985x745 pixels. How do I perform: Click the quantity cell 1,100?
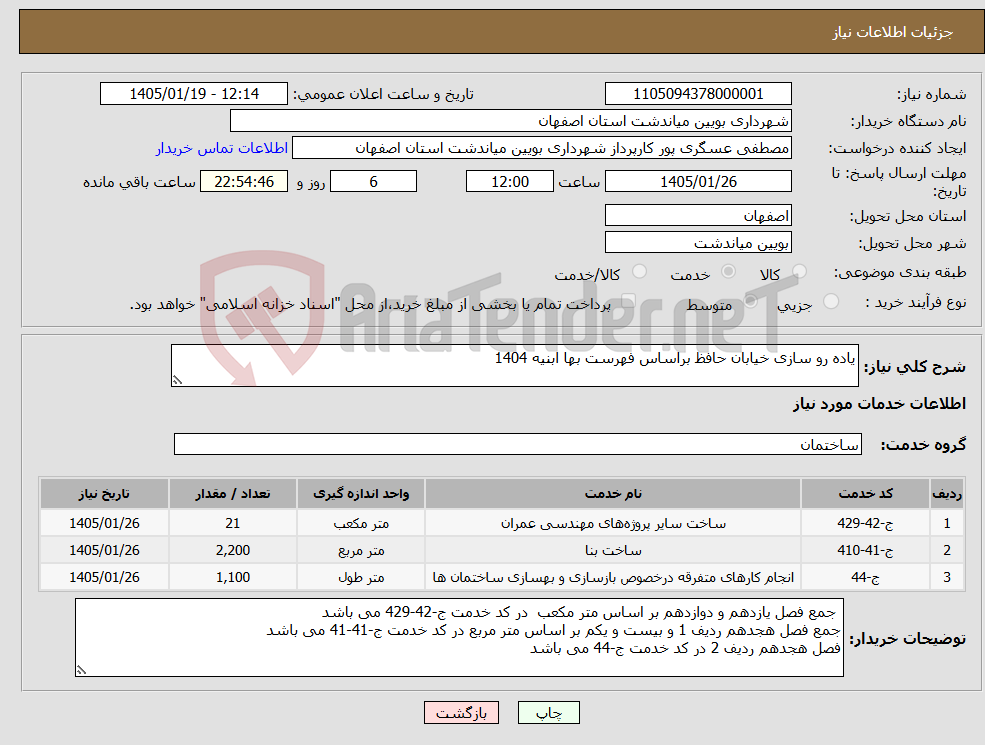232,577
